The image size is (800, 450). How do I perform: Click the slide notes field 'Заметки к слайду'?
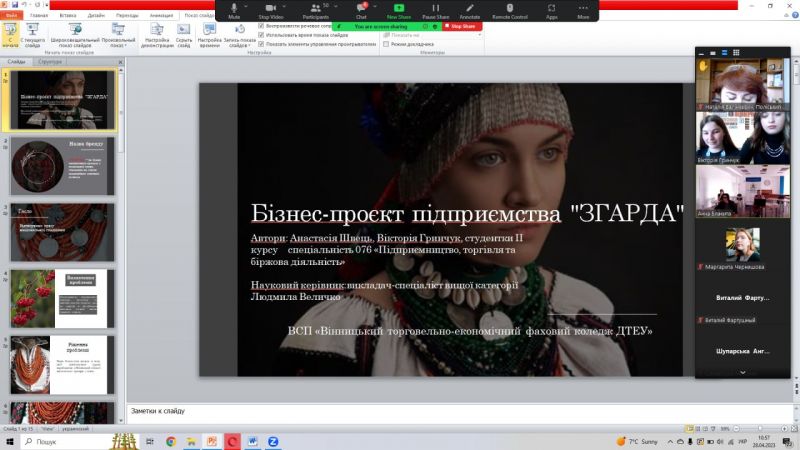[458, 413]
